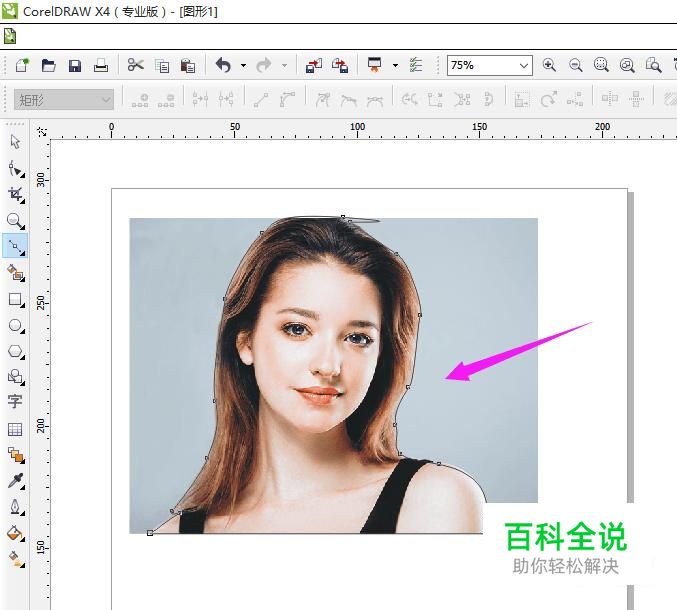The height and width of the screenshot is (610, 677).
Task: Select the Shape tool in the toolbox
Action: click(16, 169)
